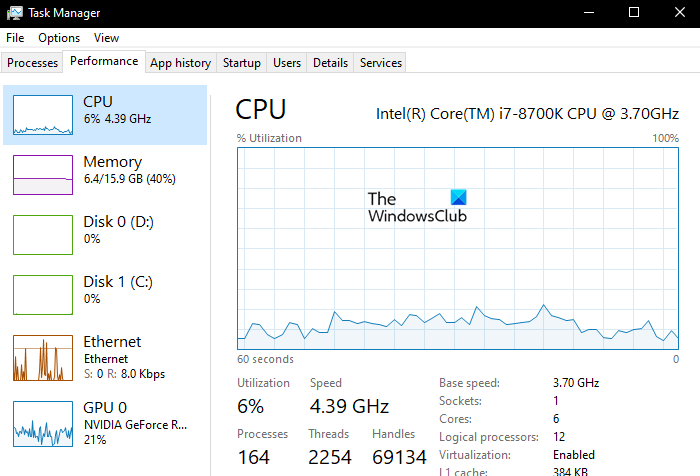
Task: Select the GPU 0 mini graph
Action: tap(42, 422)
